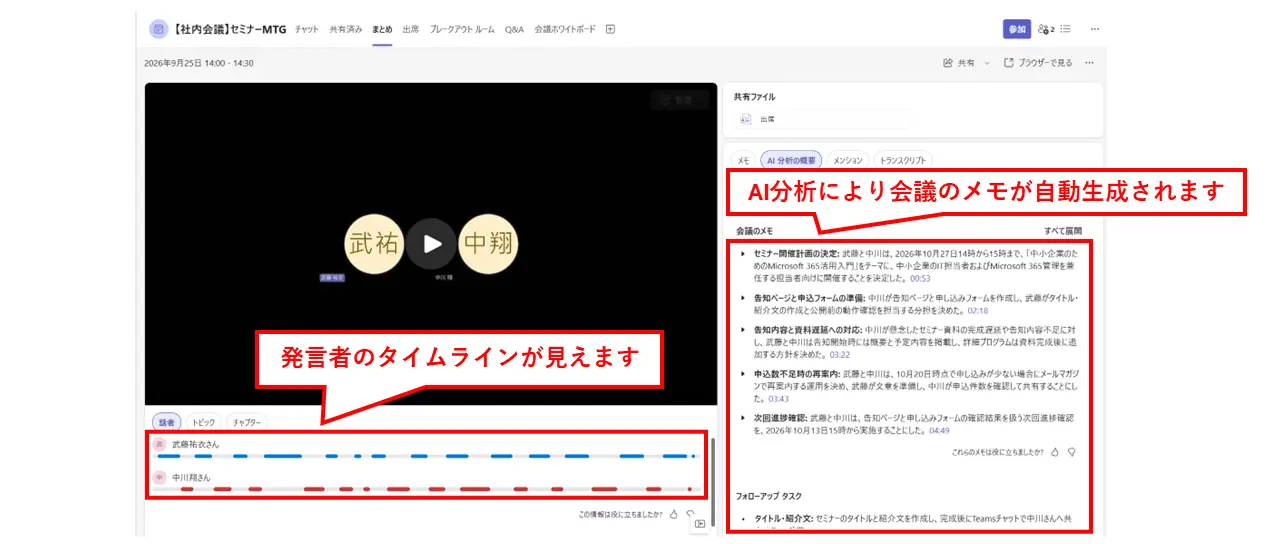Thumbs up the speaker timeline feedback
The height and width of the screenshot is (544, 1280).
673,514
